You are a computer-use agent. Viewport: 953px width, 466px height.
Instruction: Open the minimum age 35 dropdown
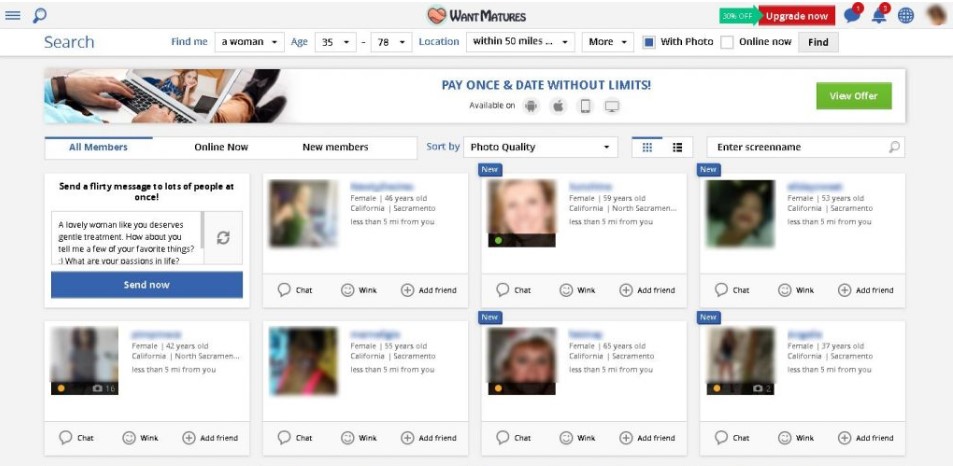335,42
